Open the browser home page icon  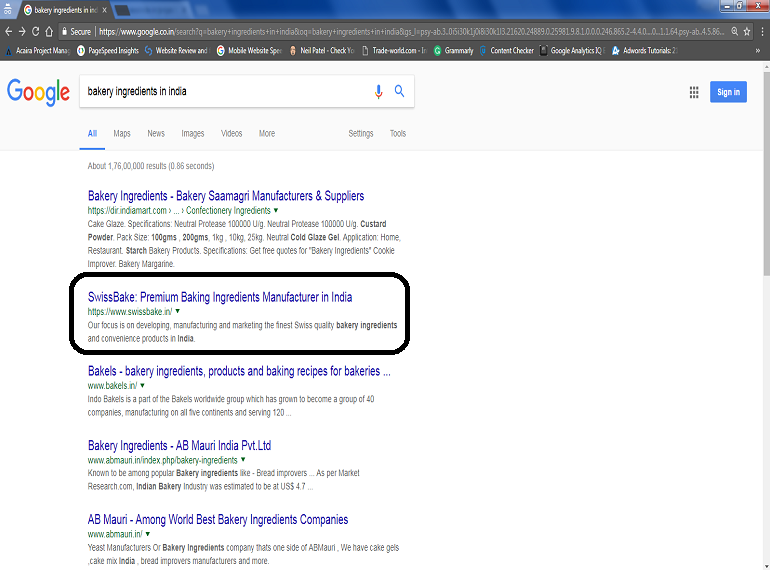(49, 31)
